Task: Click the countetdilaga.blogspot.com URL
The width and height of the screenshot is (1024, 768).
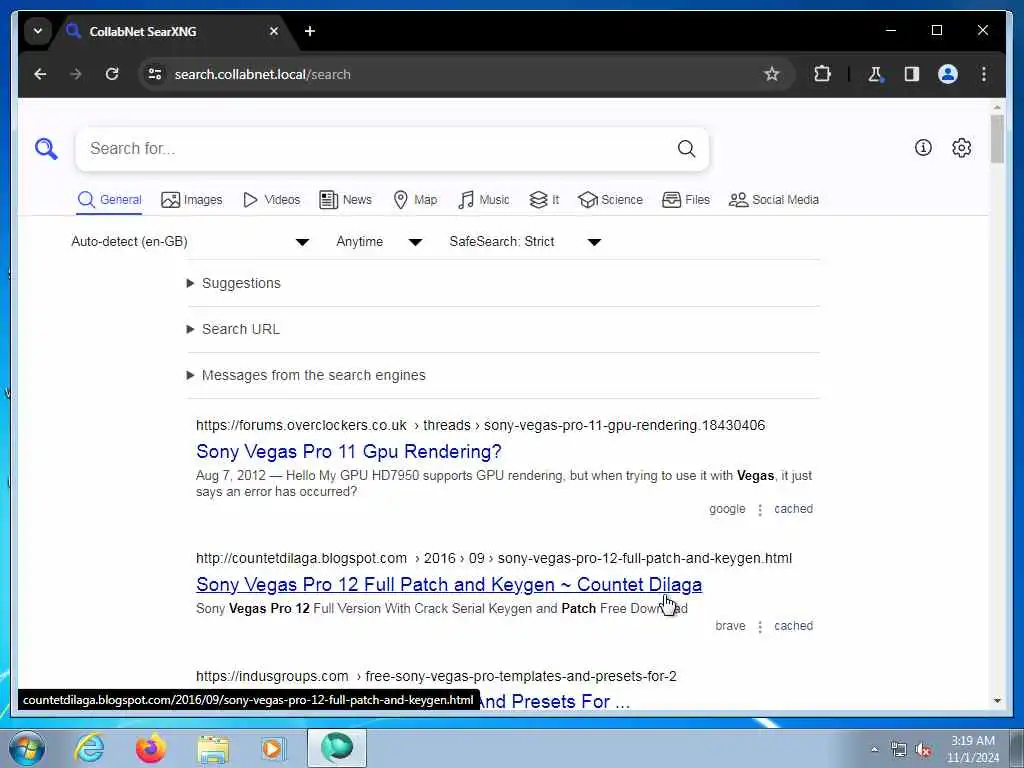Action: (x=494, y=559)
